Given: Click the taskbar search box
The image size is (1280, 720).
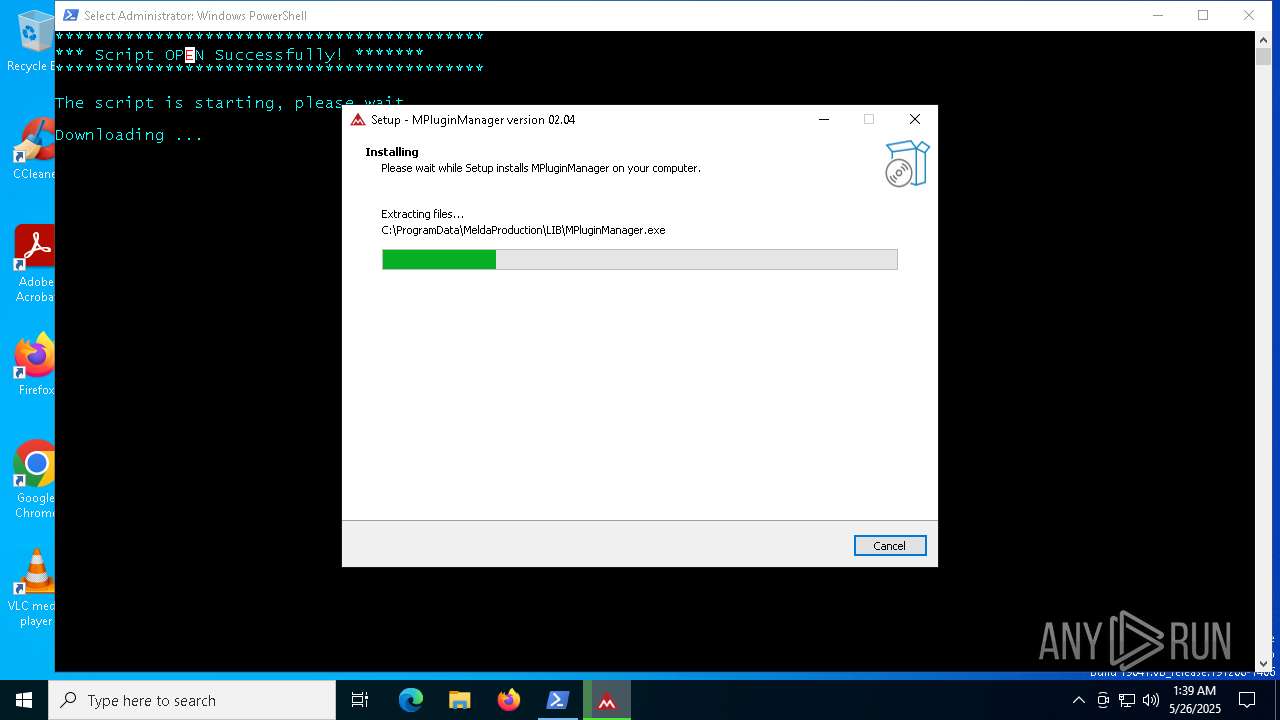Looking at the screenshot, I should (192, 700).
